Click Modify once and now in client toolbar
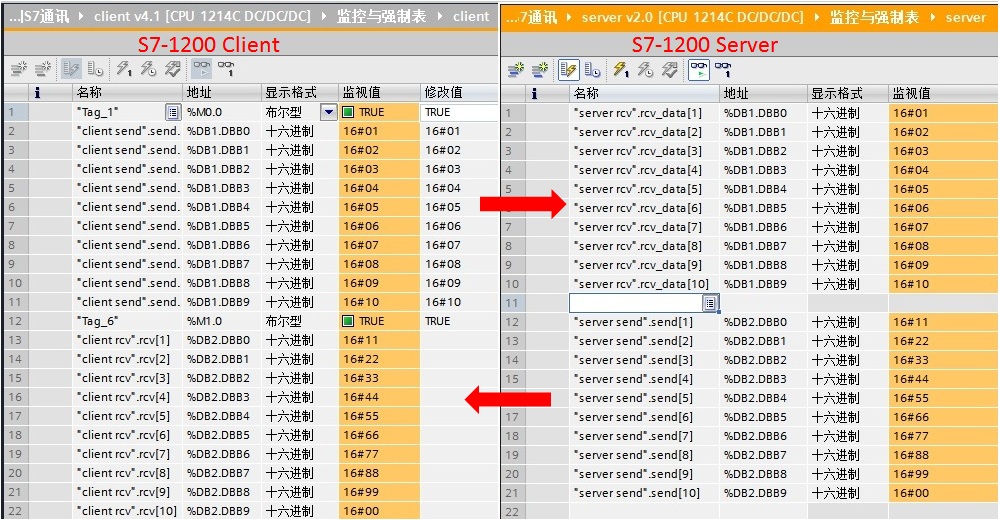The width and height of the screenshot is (999, 520). pos(124,68)
